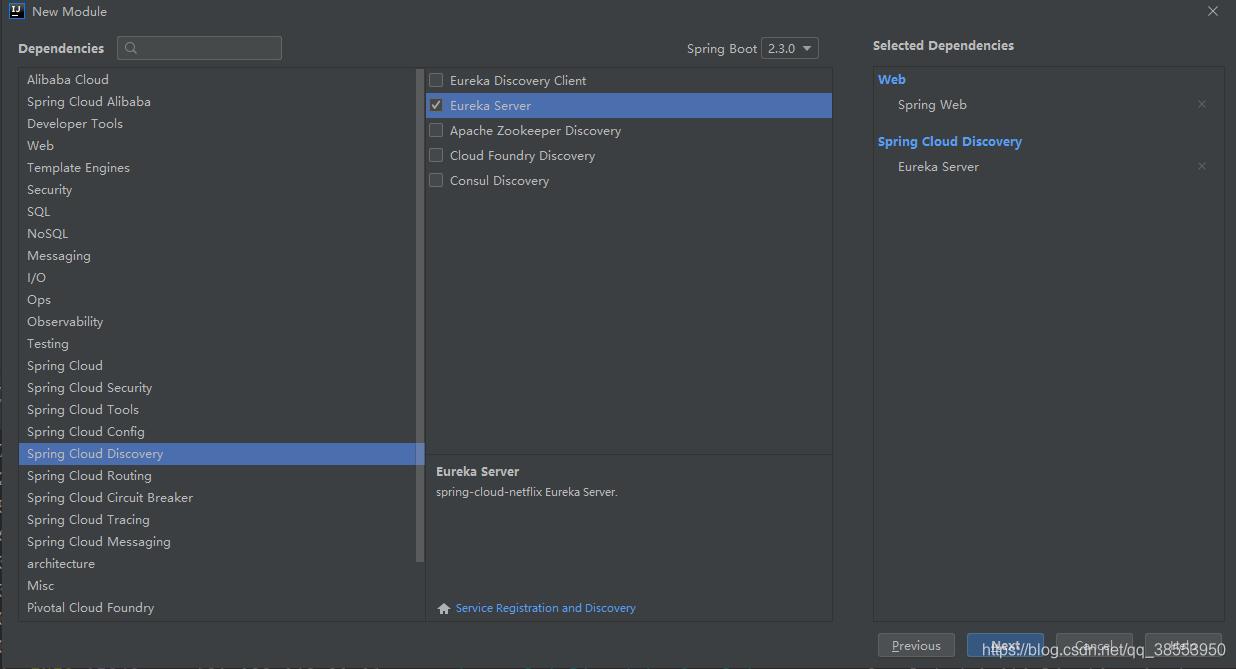This screenshot has height=669, width=1236.
Task: Select Alibaba Cloud category
Action: (x=217, y=80)
